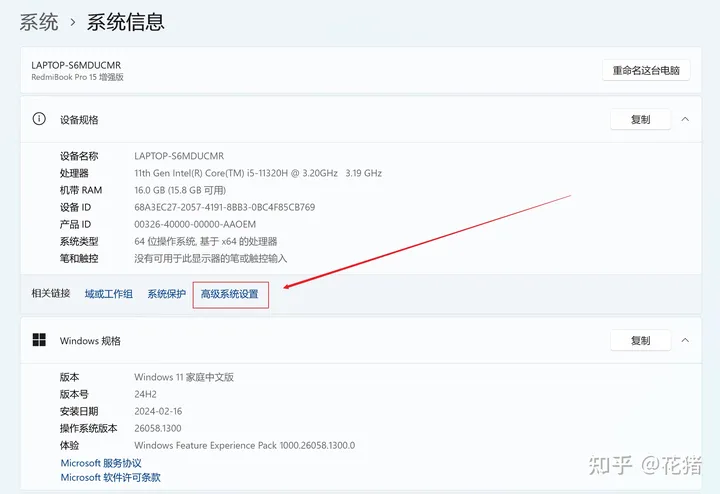
Task: Select OS build 26058.1300
Action: click(158, 428)
